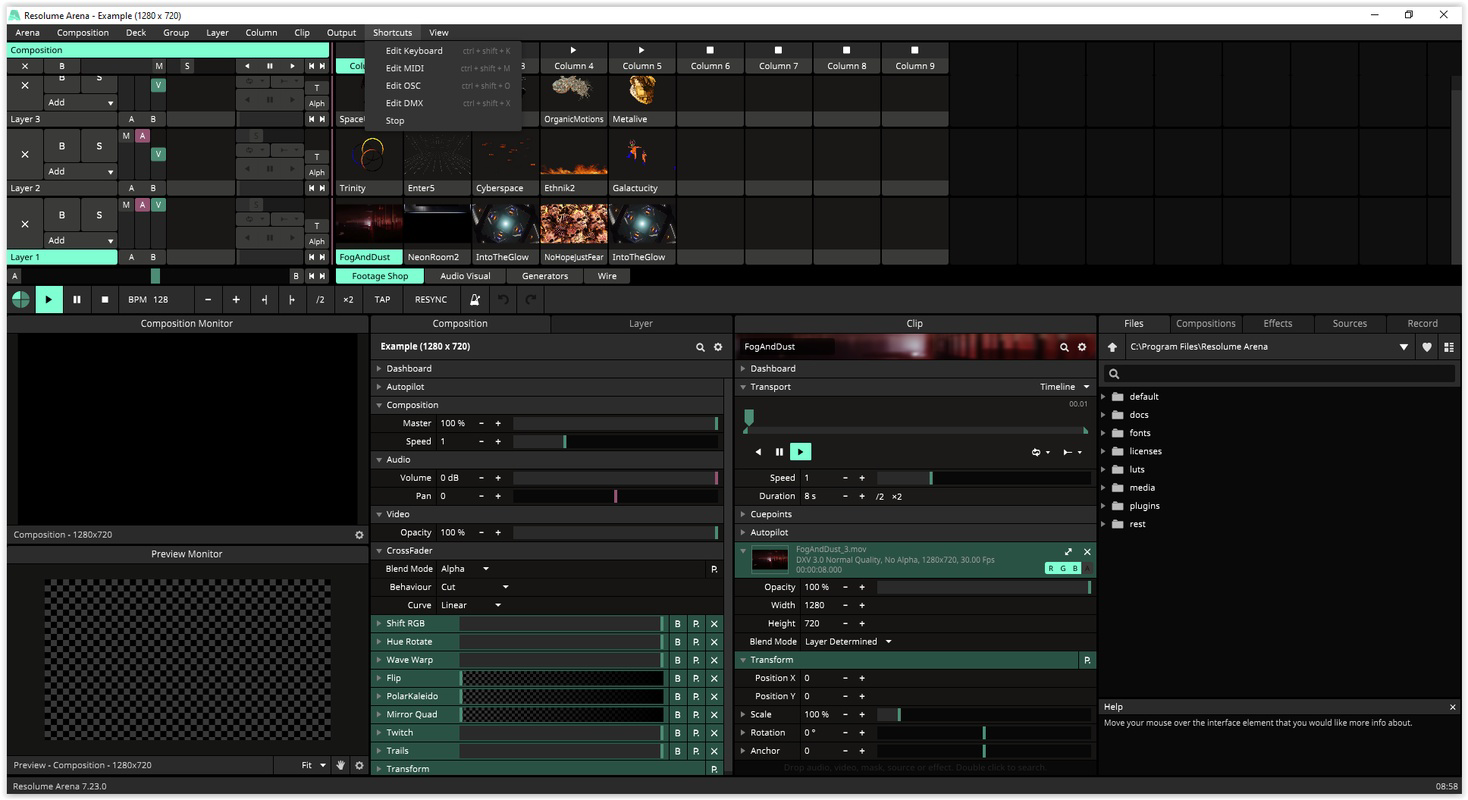Close the Help panel
The image size is (1468, 800).
(x=1452, y=707)
